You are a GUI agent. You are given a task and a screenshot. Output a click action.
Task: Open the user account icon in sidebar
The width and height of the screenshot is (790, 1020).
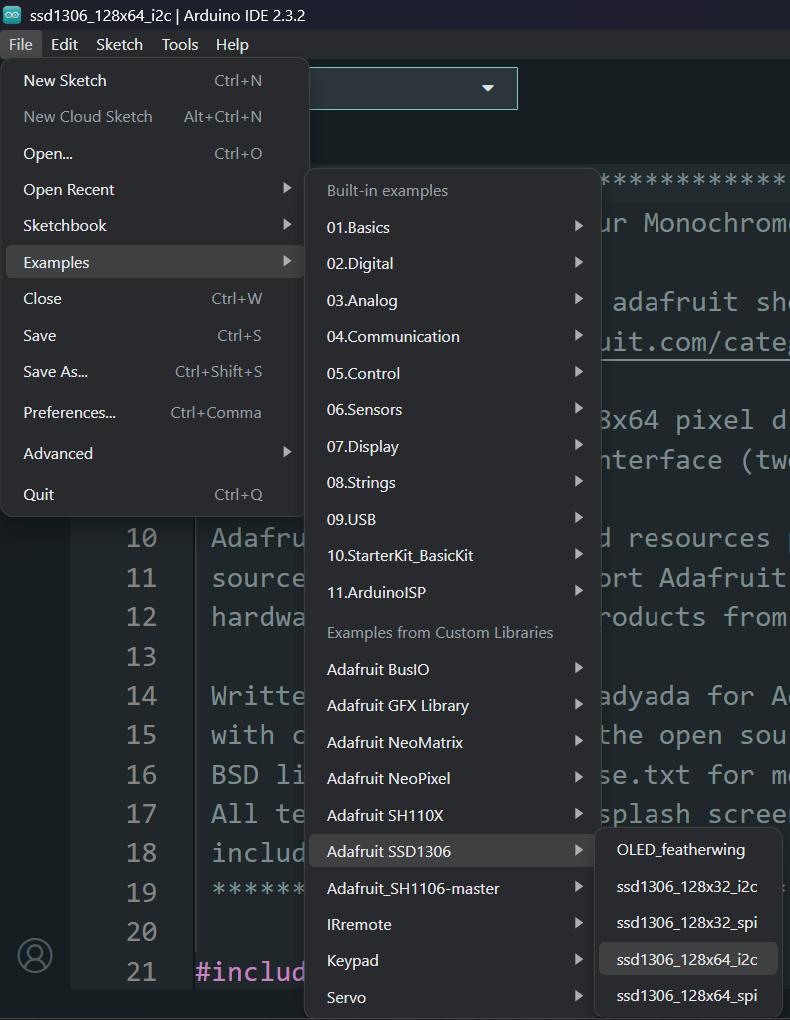pos(34,955)
